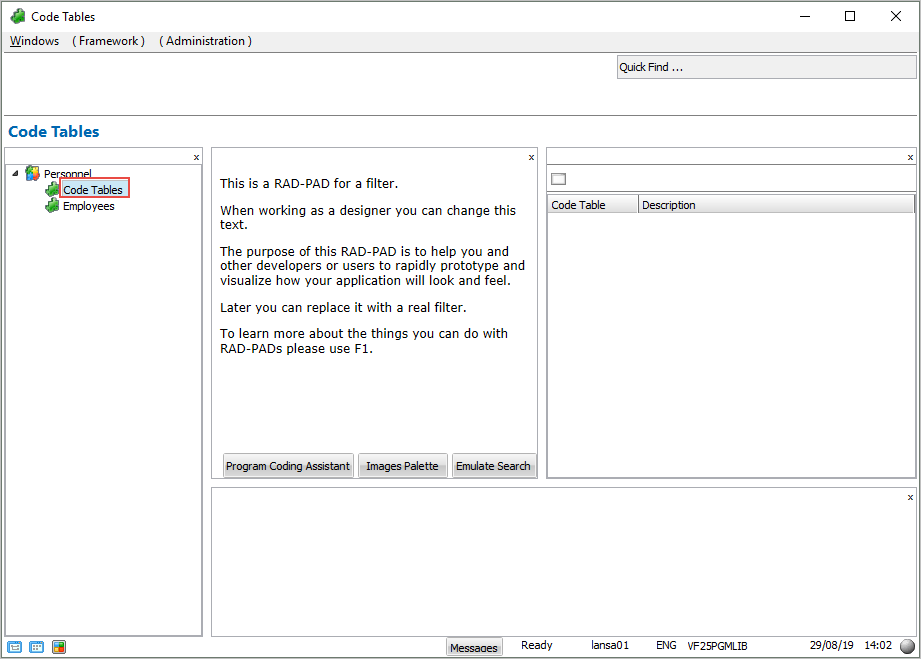Viewport: 921px width, 659px height.
Task: Open the (Framework) menu
Action: 109,41
